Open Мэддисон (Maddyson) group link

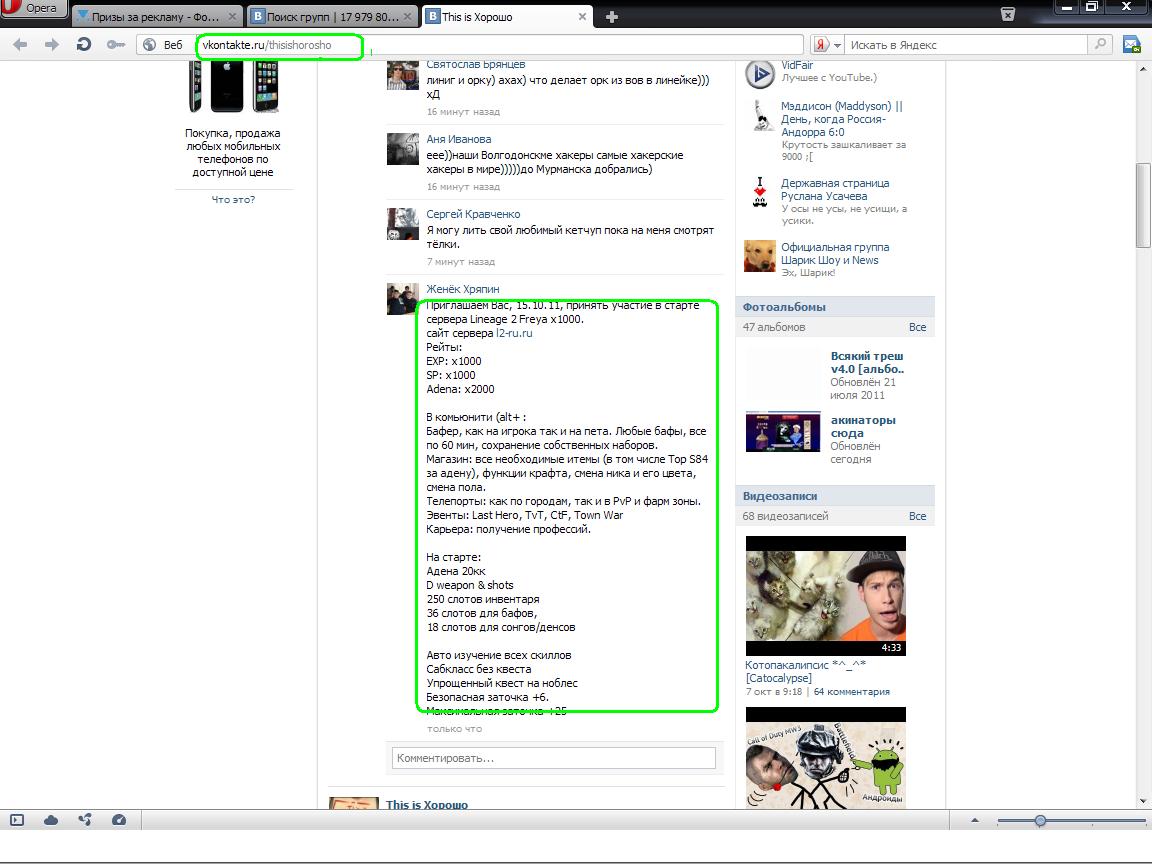click(842, 119)
